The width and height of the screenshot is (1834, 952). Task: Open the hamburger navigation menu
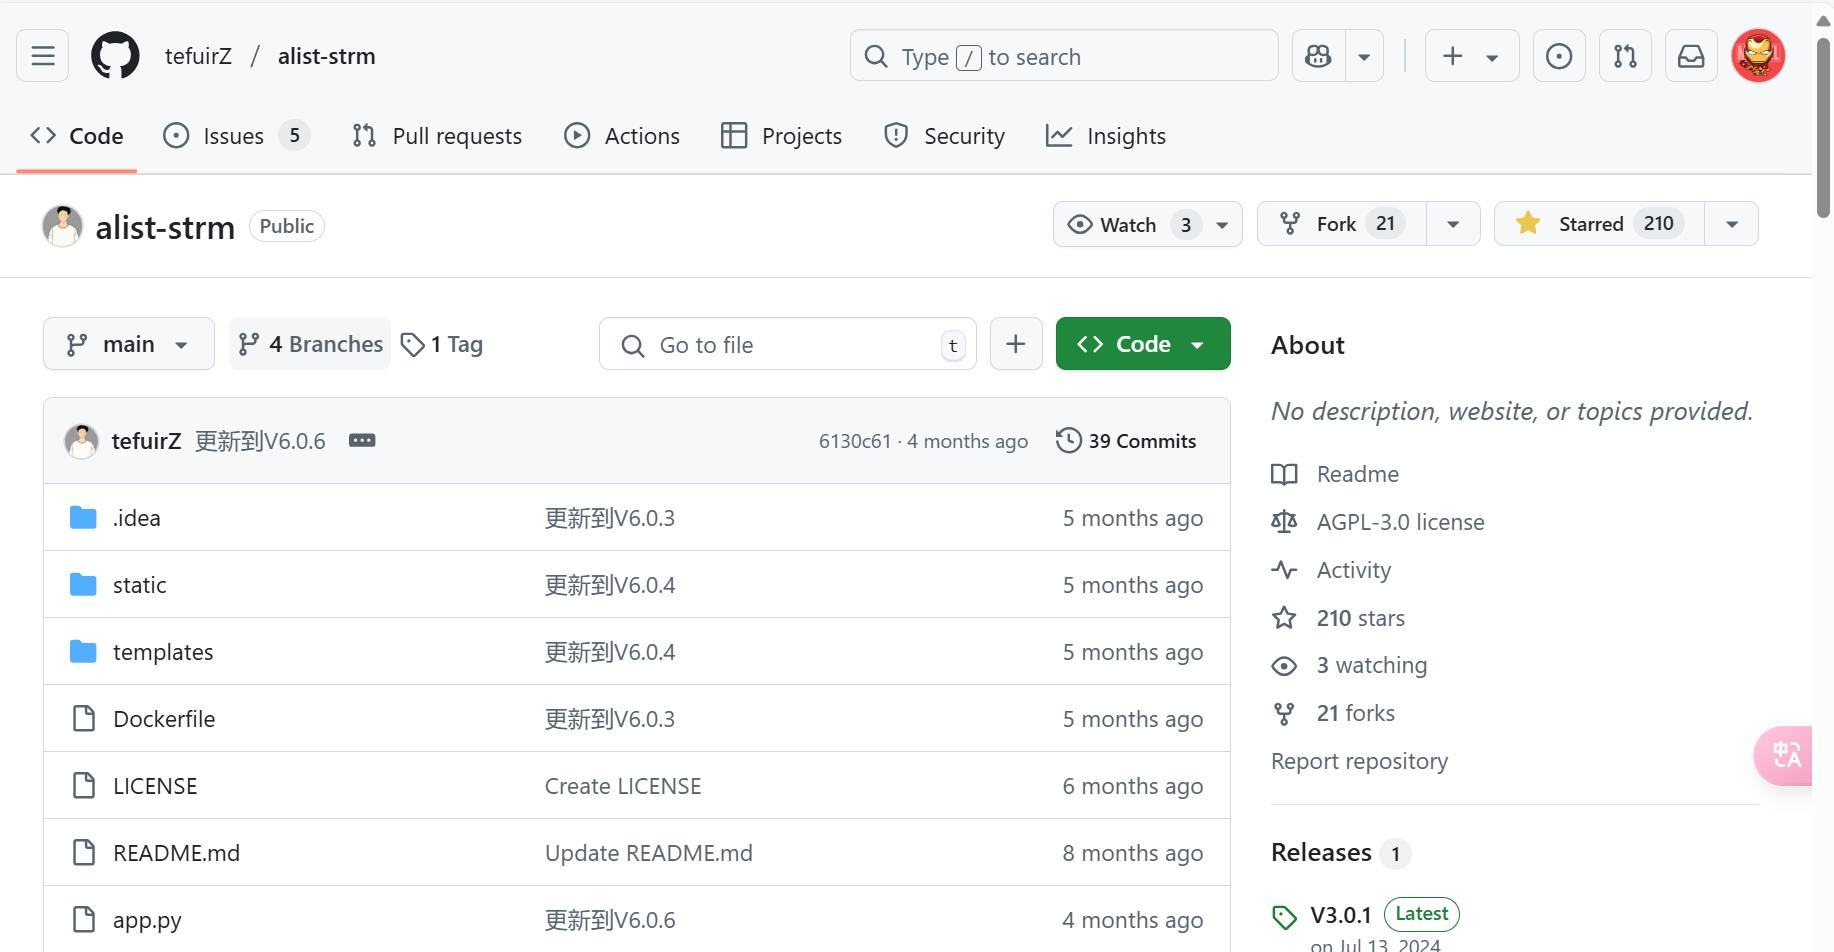click(43, 56)
